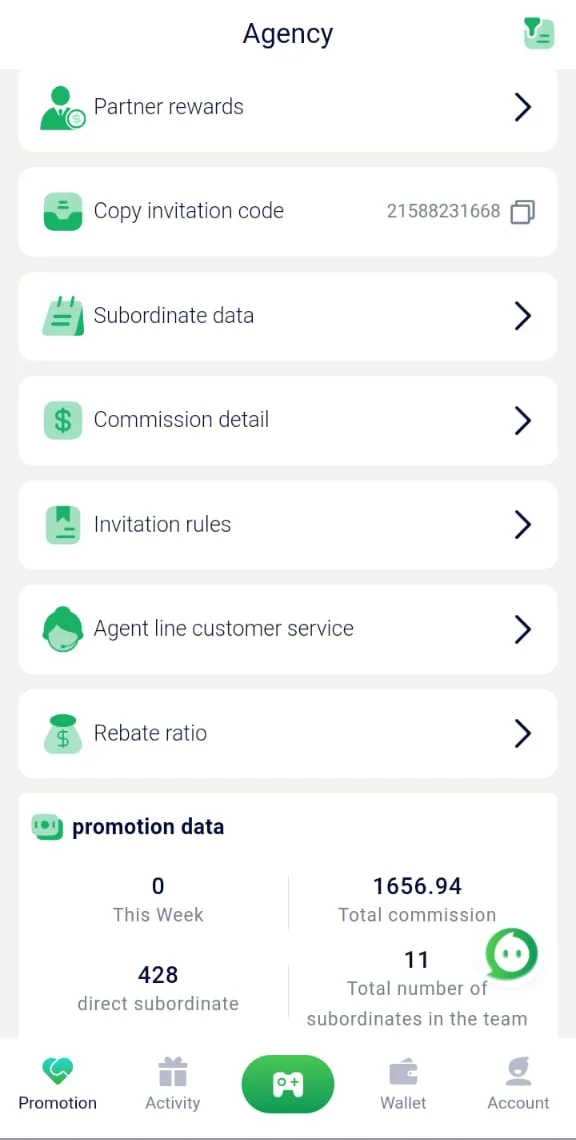Select the Promotion tab
576x1140 pixels.
[x=57, y=1084]
